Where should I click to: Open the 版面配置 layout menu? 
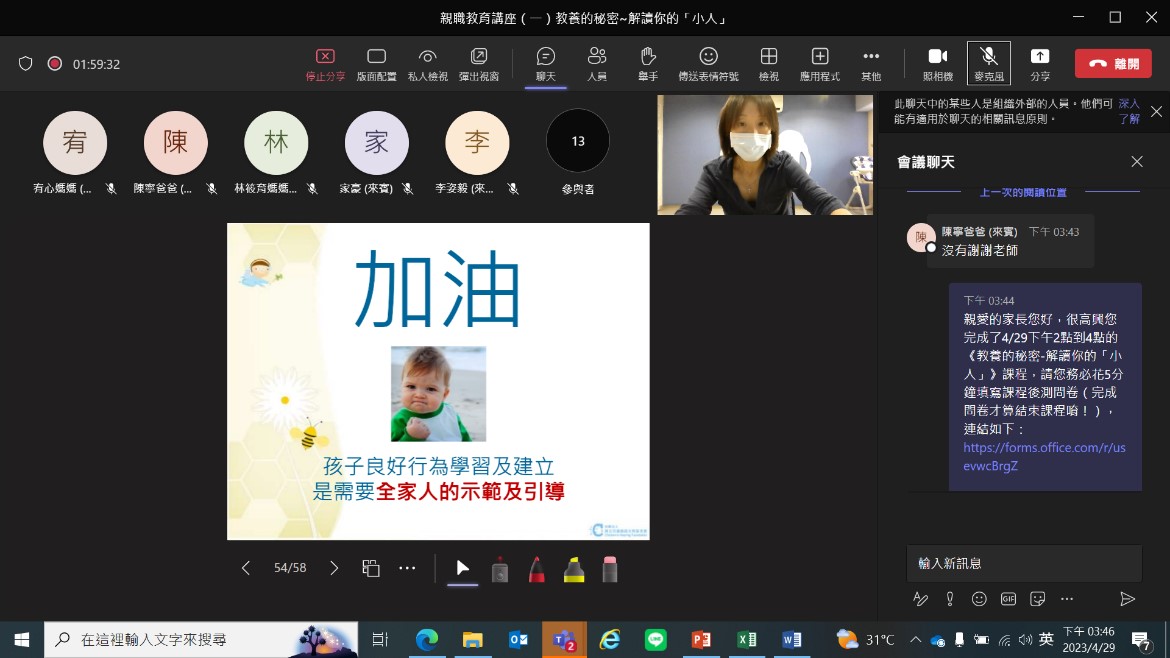pyautogui.click(x=376, y=57)
